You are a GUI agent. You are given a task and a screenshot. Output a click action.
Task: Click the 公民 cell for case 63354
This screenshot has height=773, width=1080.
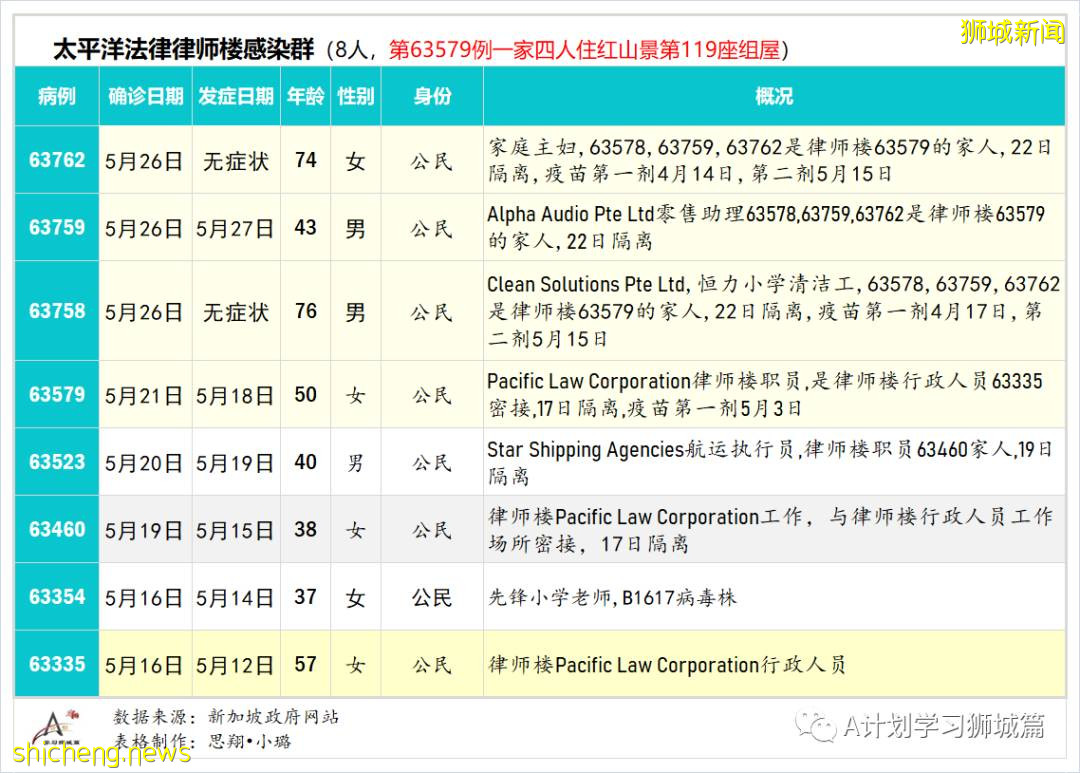click(430, 597)
